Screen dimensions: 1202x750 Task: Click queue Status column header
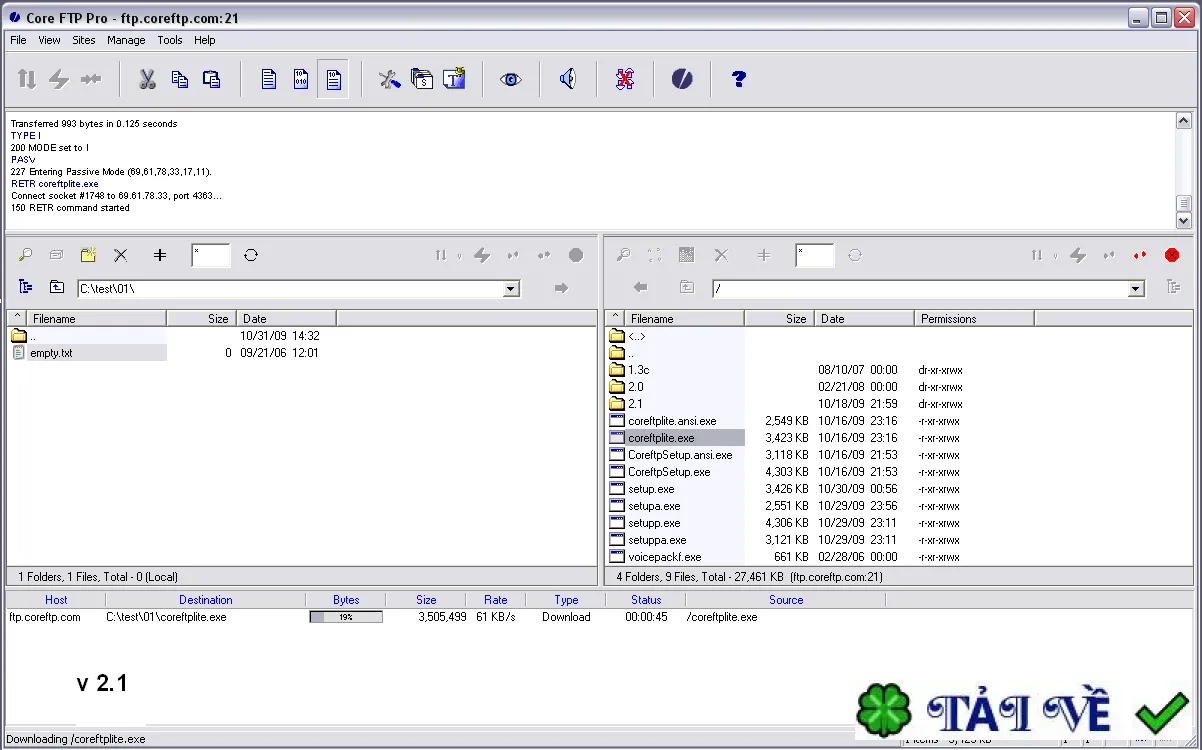point(646,600)
